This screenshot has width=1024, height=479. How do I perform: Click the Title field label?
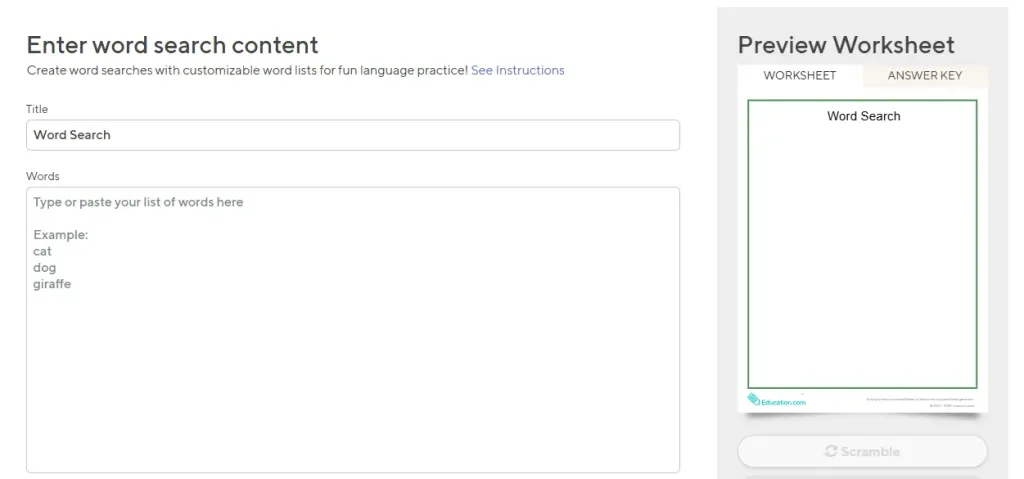click(37, 109)
